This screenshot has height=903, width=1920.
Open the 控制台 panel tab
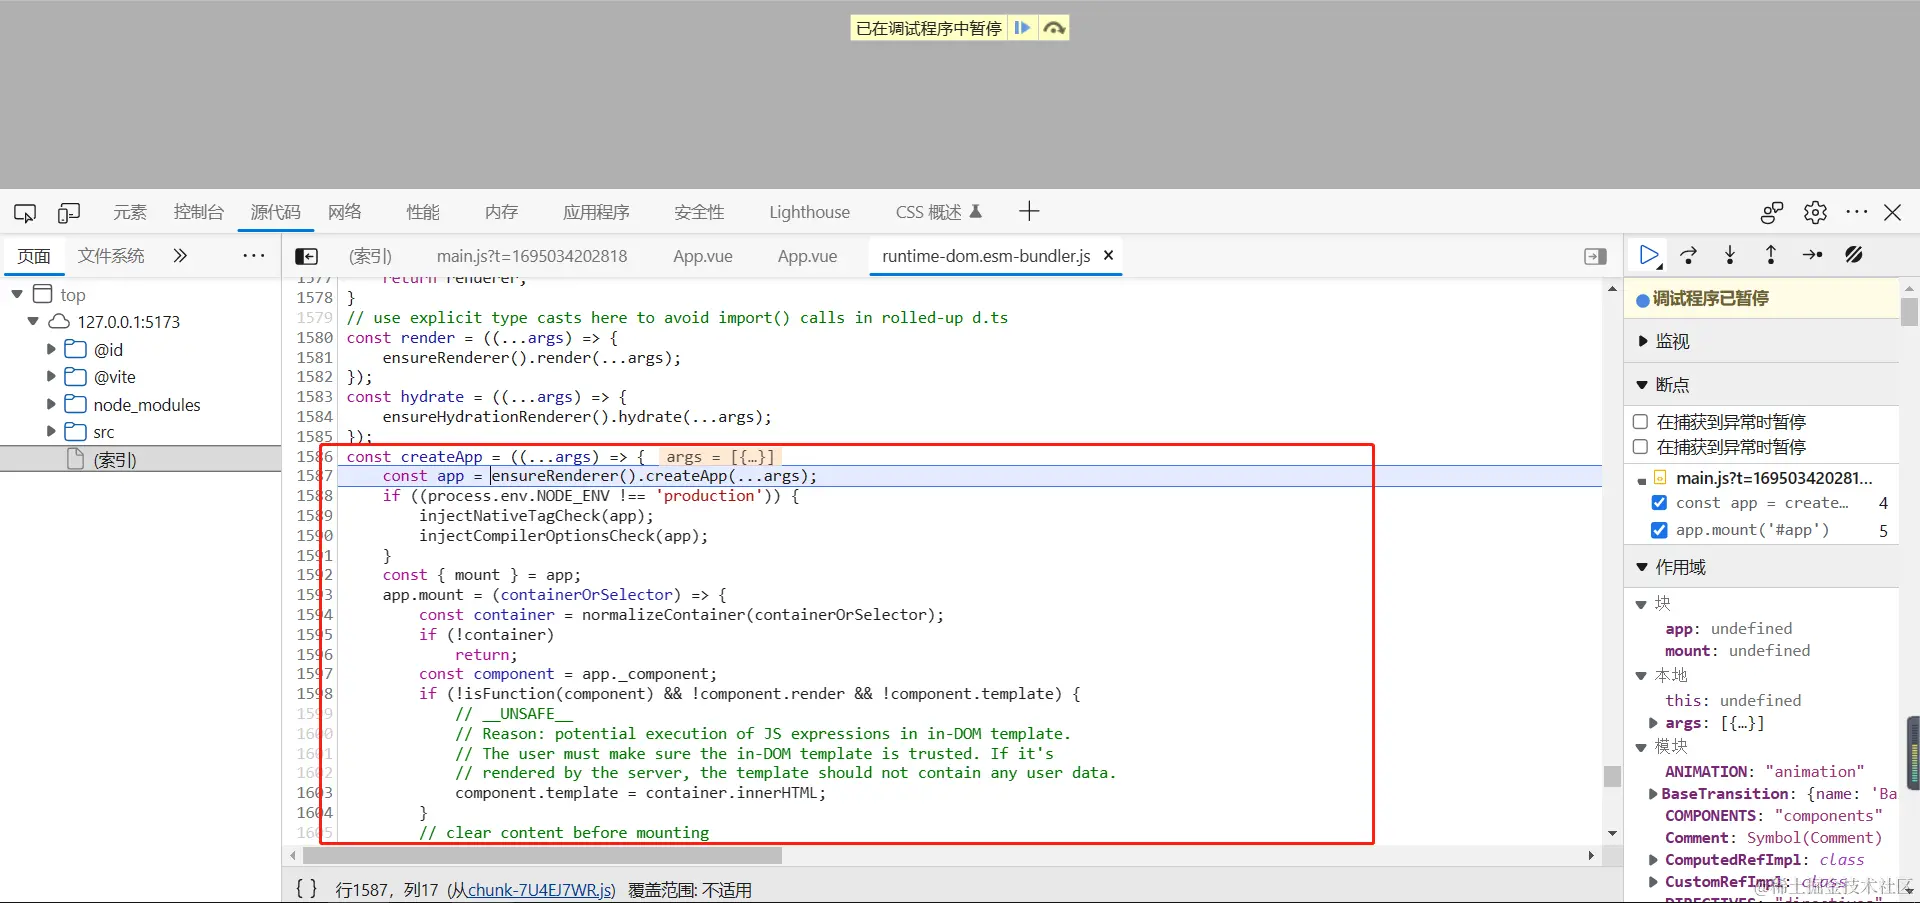point(199,212)
